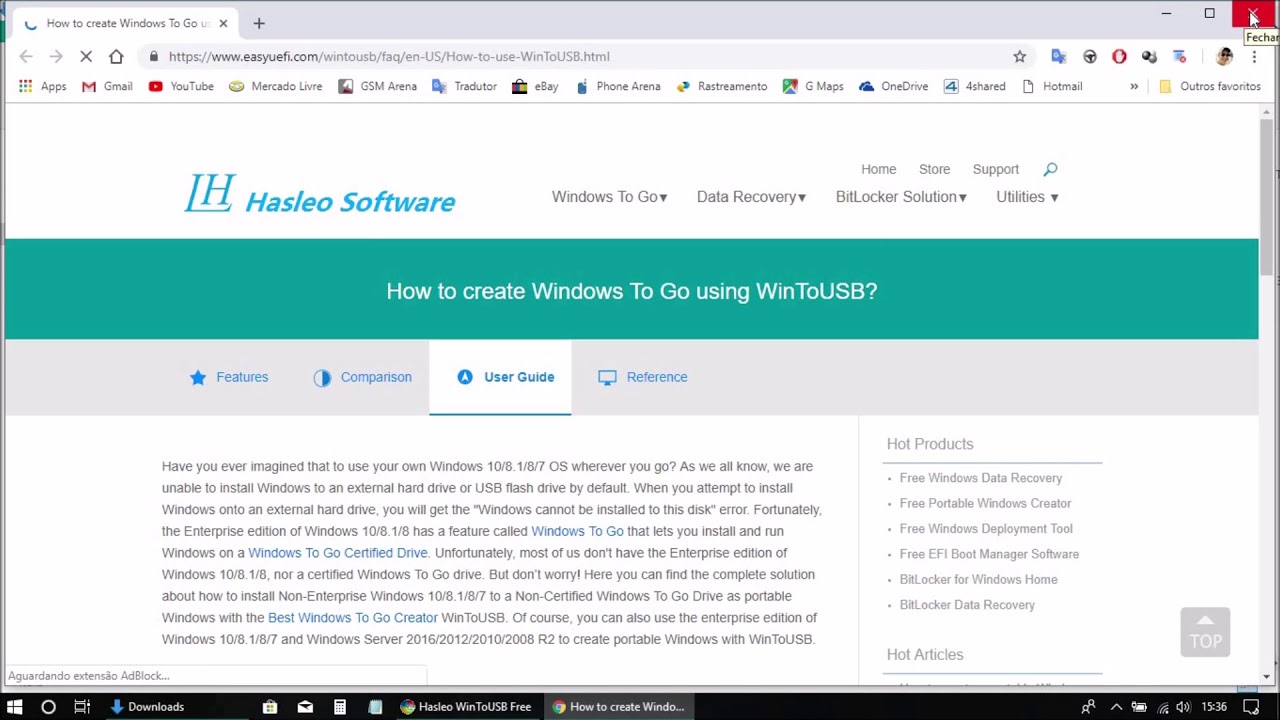Open Free EFI Boot Manager Software link
This screenshot has width=1280, height=720.
pyautogui.click(x=989, y=554)
